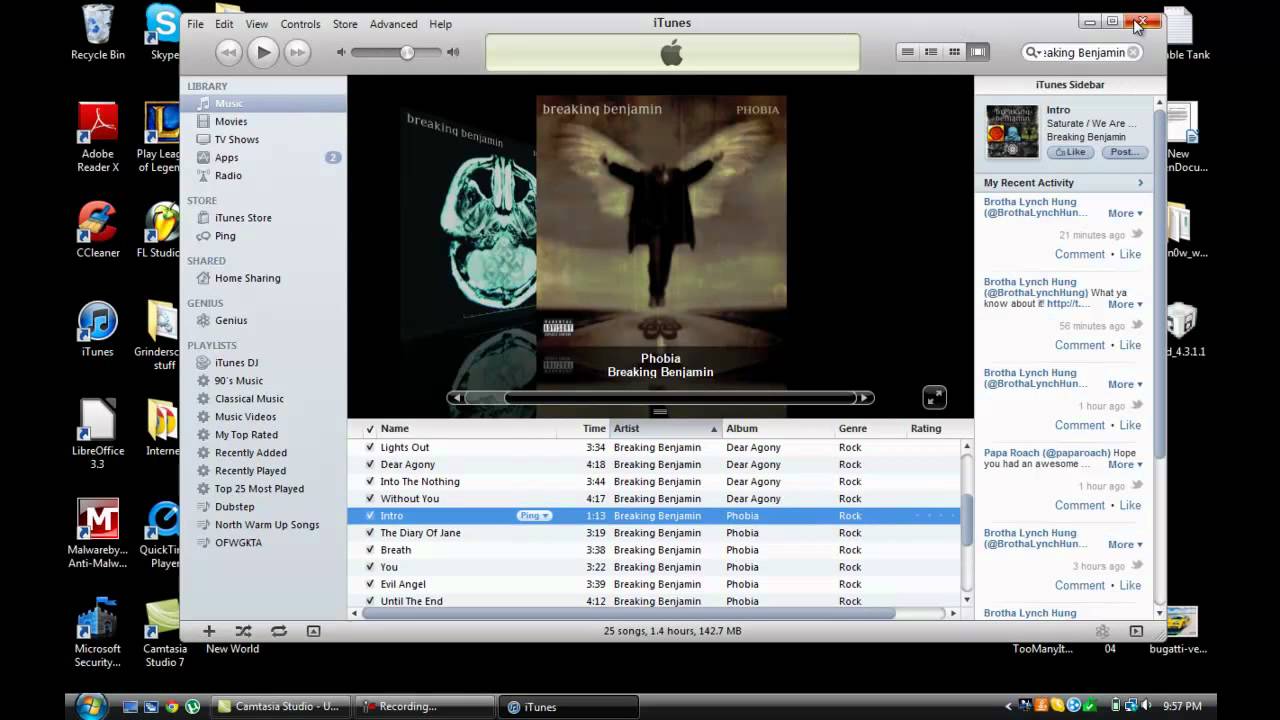Uncheck Into The Nothing song
Screen dimensions: 1280x720
coord(370,481)
